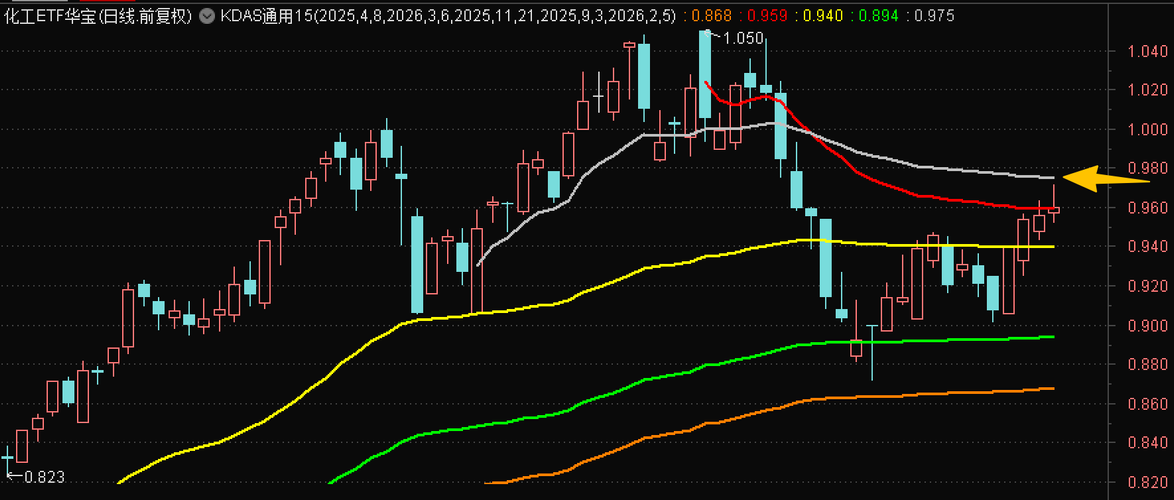
Task: Click the 0.920 price axis label
Action: (1149, 286)
